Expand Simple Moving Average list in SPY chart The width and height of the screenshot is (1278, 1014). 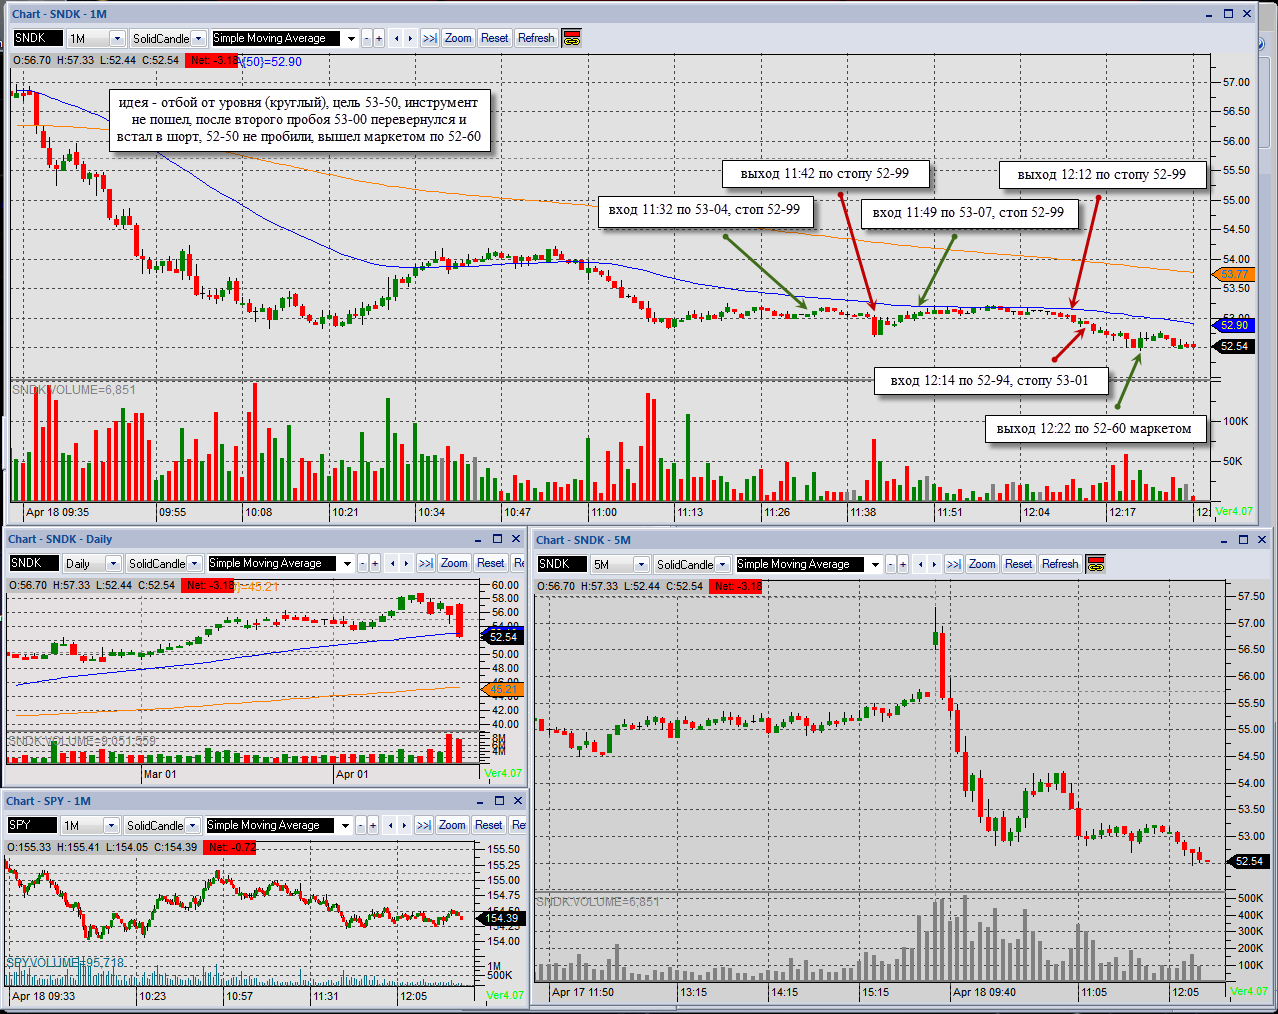[344, 825]
